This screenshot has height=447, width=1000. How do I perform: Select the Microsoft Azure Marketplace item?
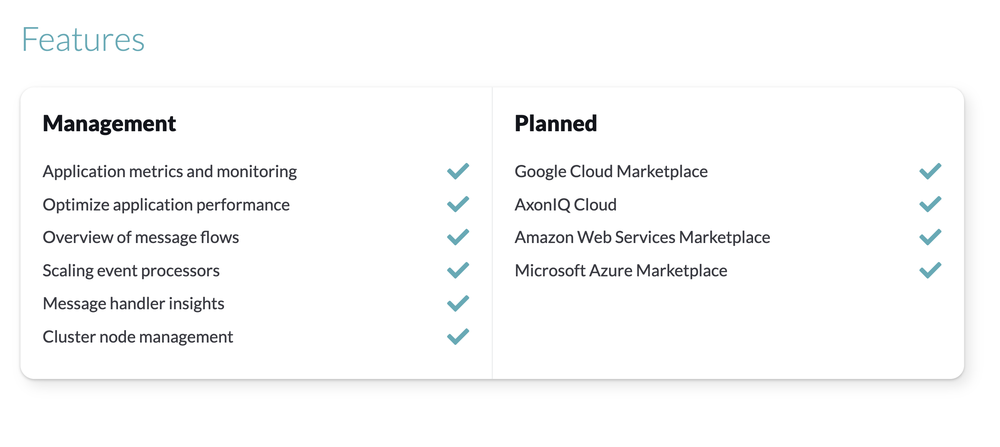[621, 270]
